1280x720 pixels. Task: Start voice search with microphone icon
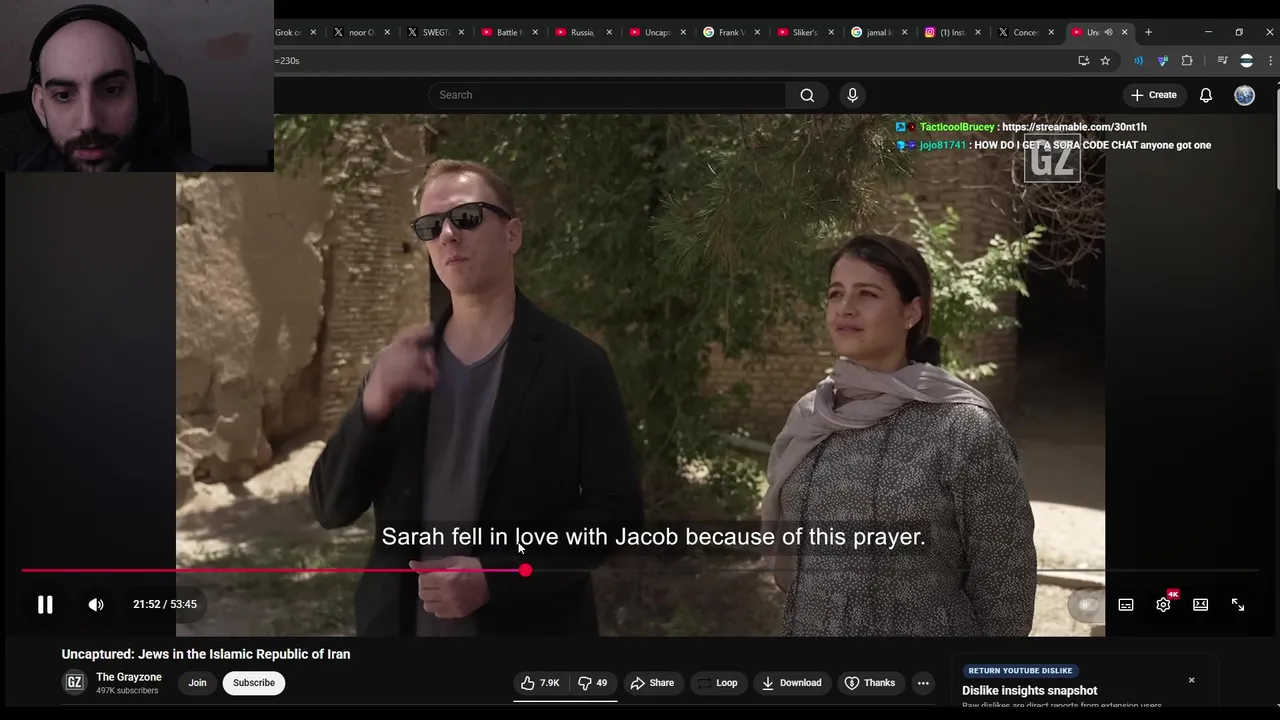[x=852, y=95]
